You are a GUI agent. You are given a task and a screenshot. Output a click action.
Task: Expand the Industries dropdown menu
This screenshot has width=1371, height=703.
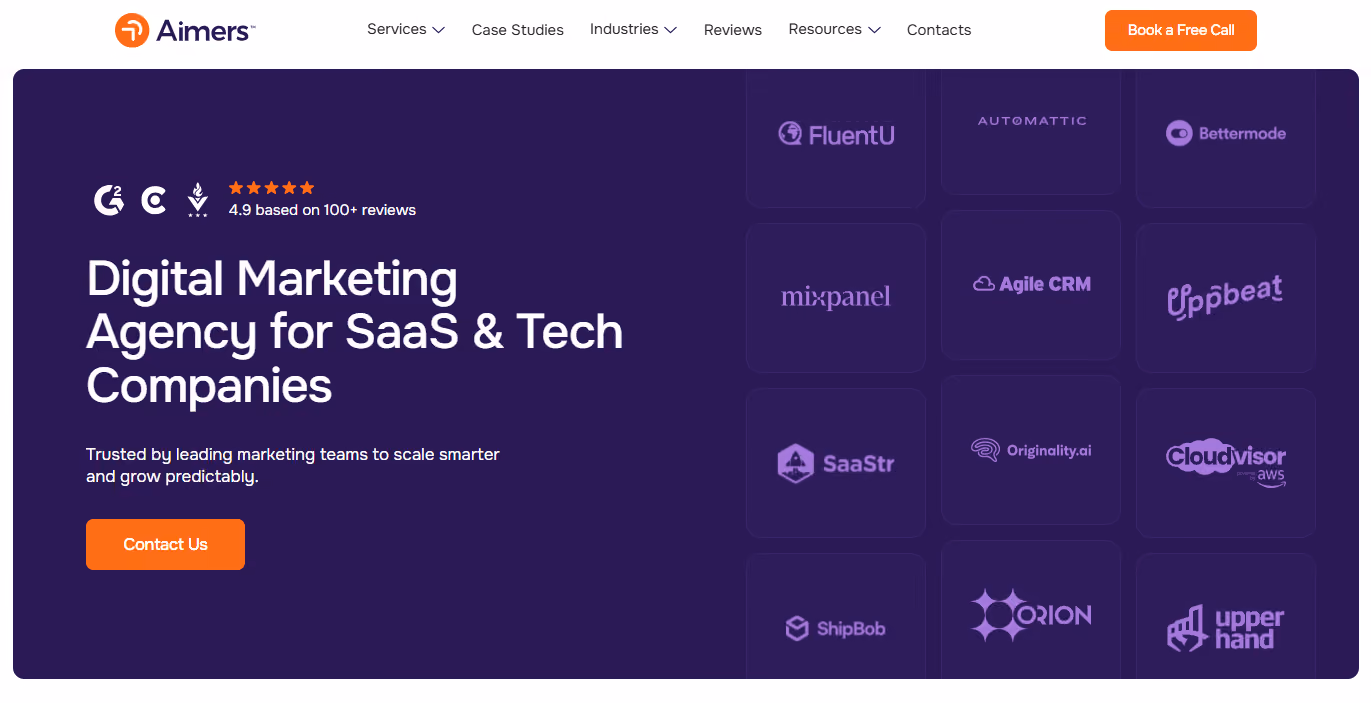(633, 30)
